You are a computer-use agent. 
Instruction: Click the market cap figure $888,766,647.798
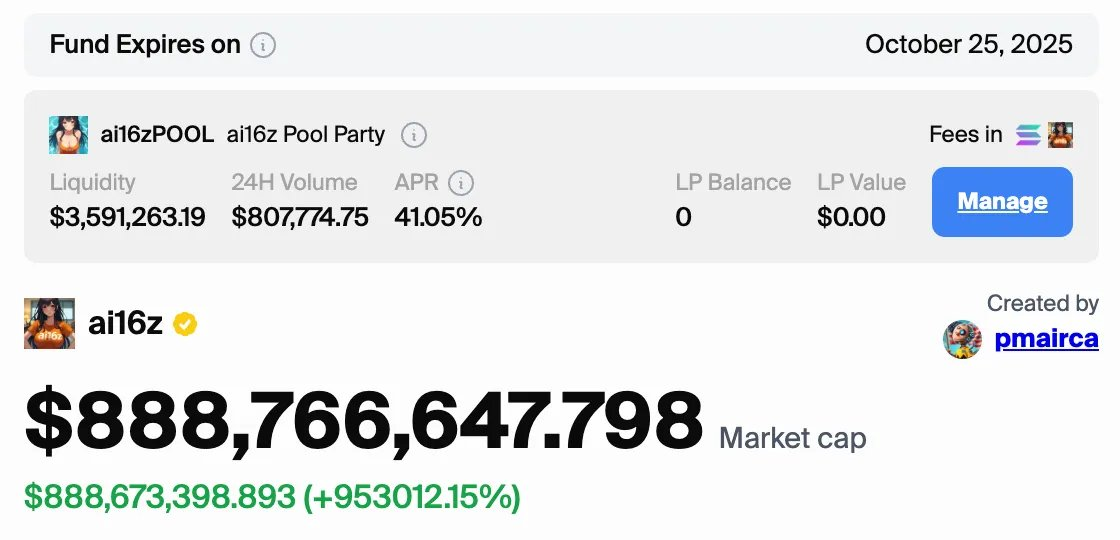coord(364,420)
